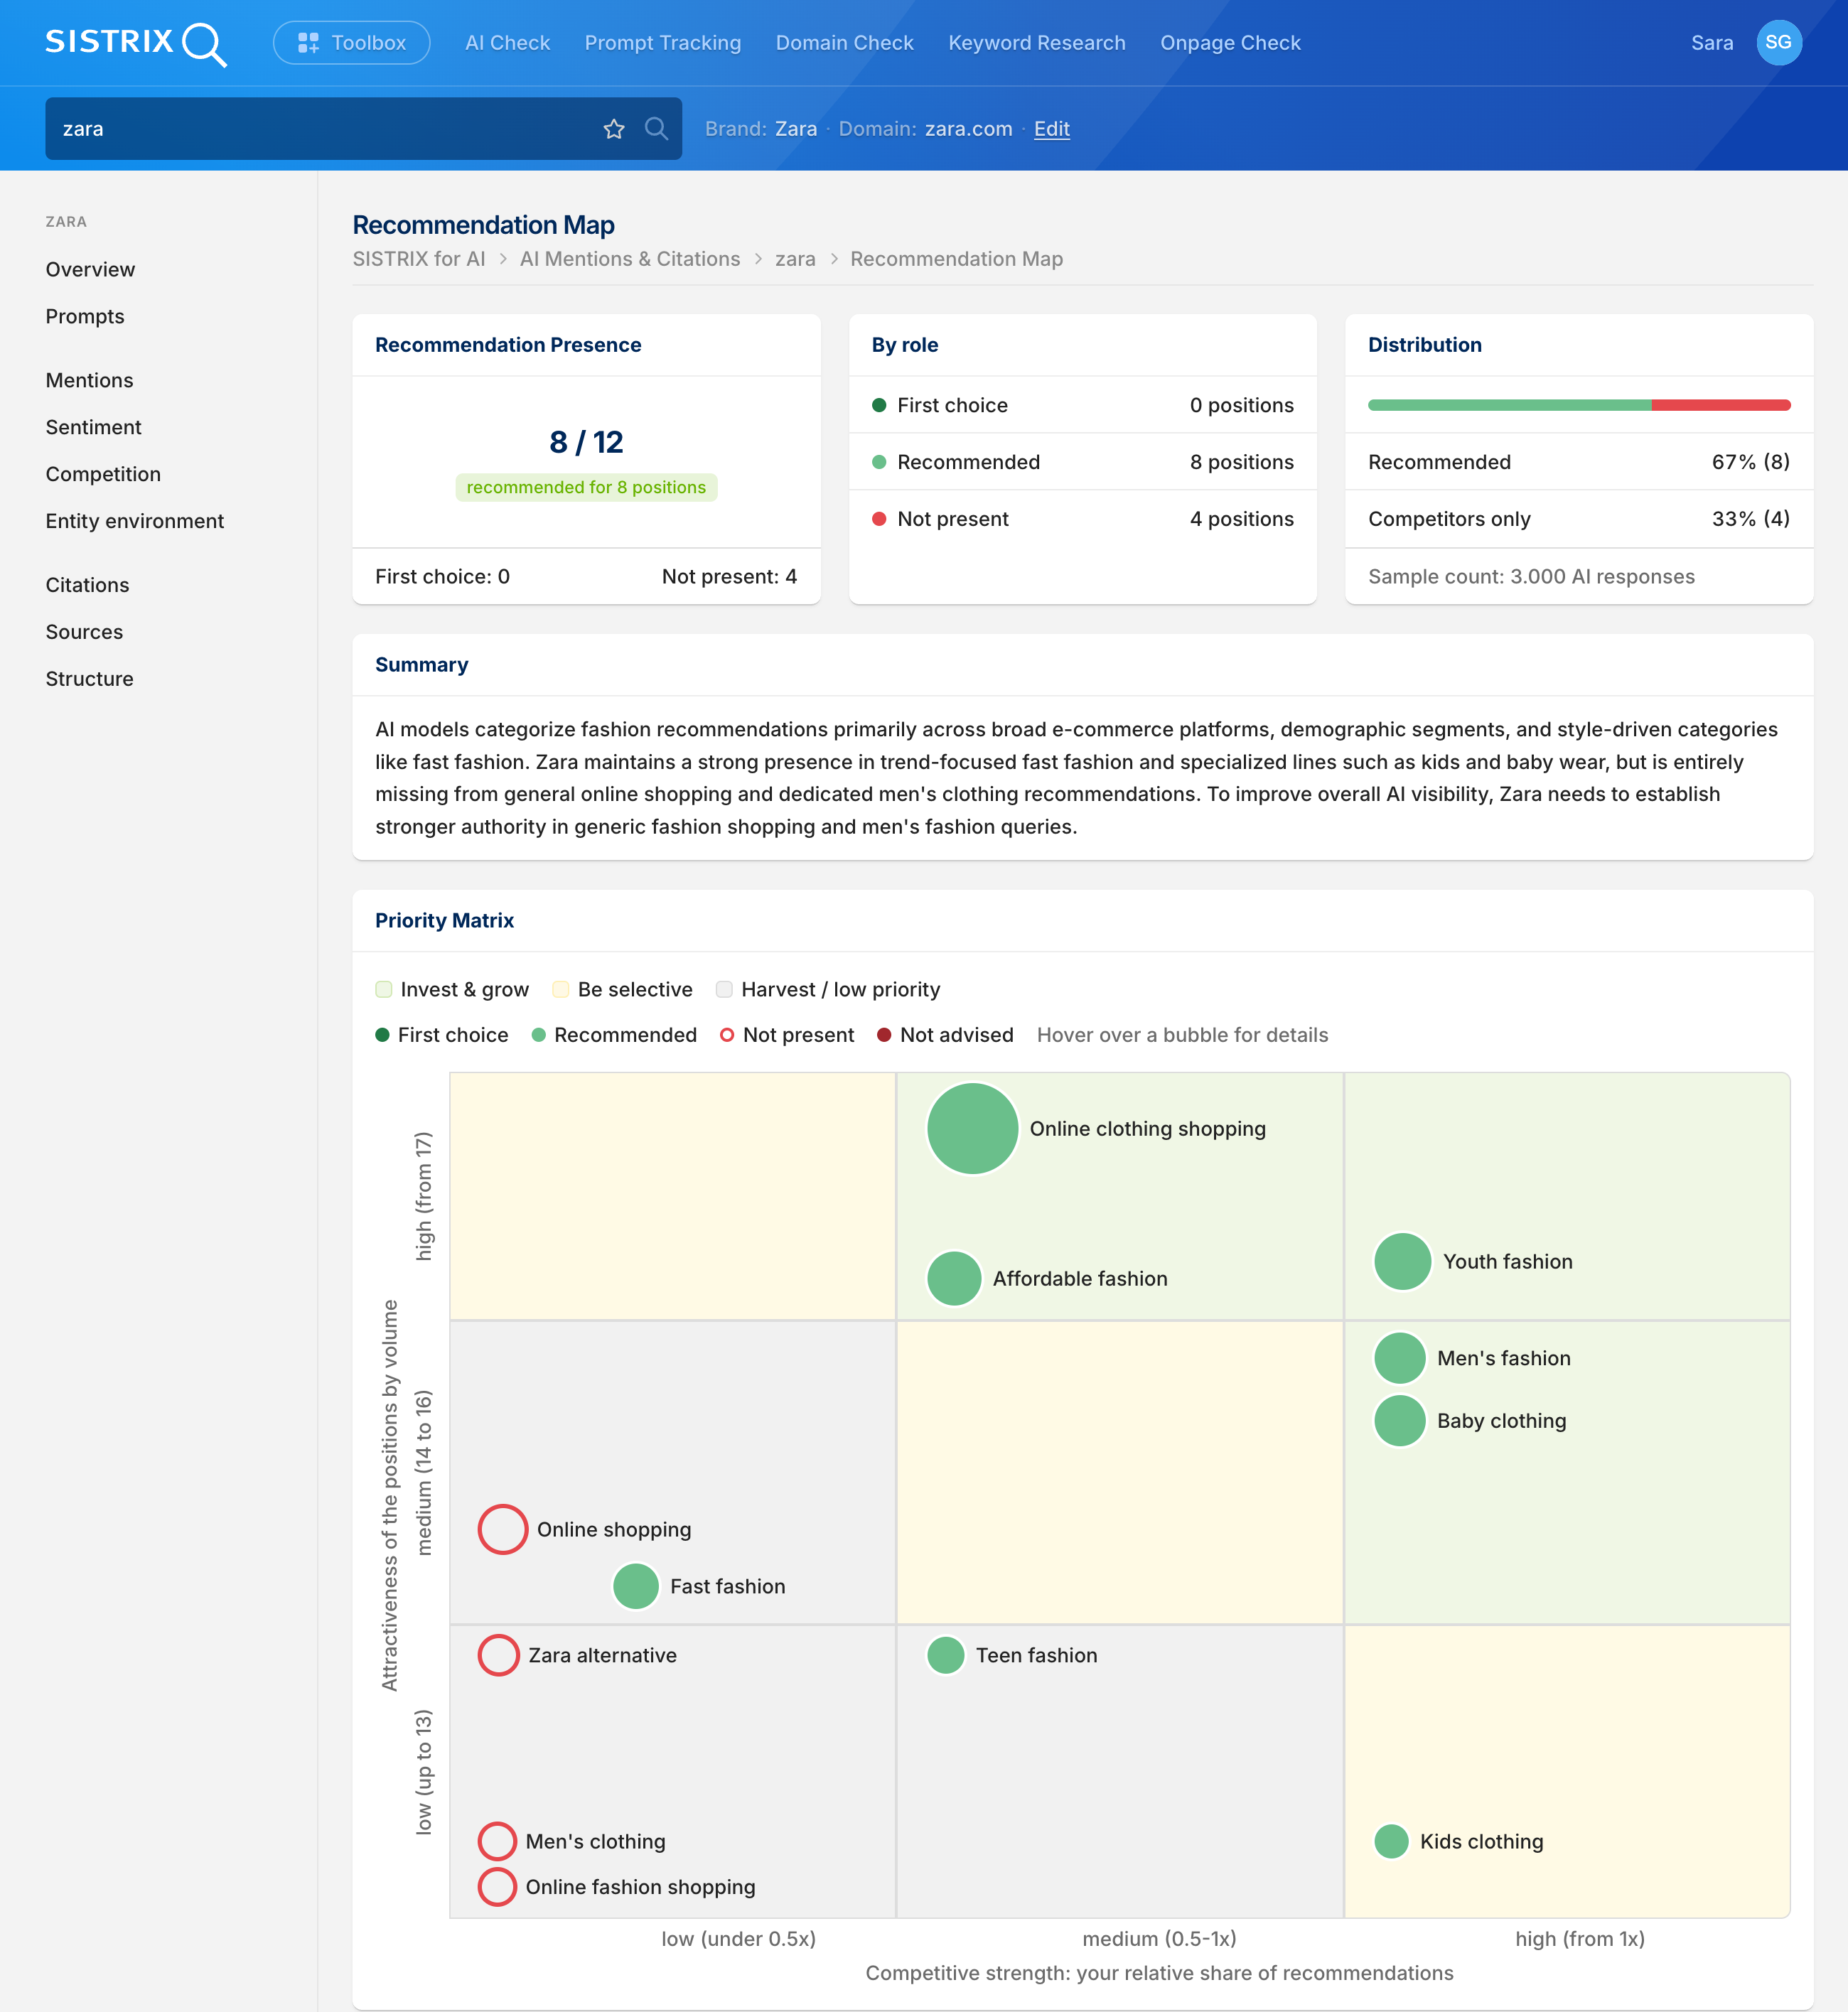This screenshot has width=1848, height=2012.
Task: Click the Online shopping red ring bubble
Action: pos(503,1530)
